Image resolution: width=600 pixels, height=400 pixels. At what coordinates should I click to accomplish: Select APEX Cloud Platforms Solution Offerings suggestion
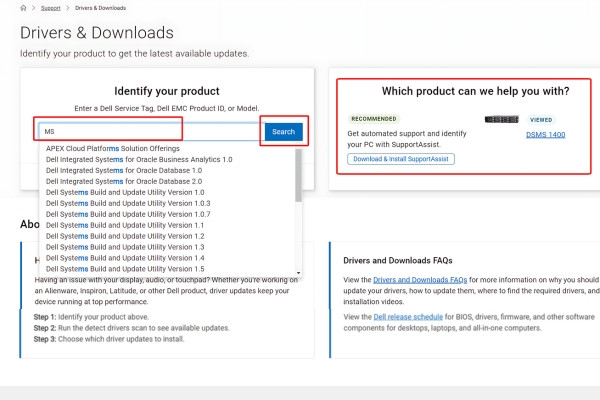[x=112, y=149]
